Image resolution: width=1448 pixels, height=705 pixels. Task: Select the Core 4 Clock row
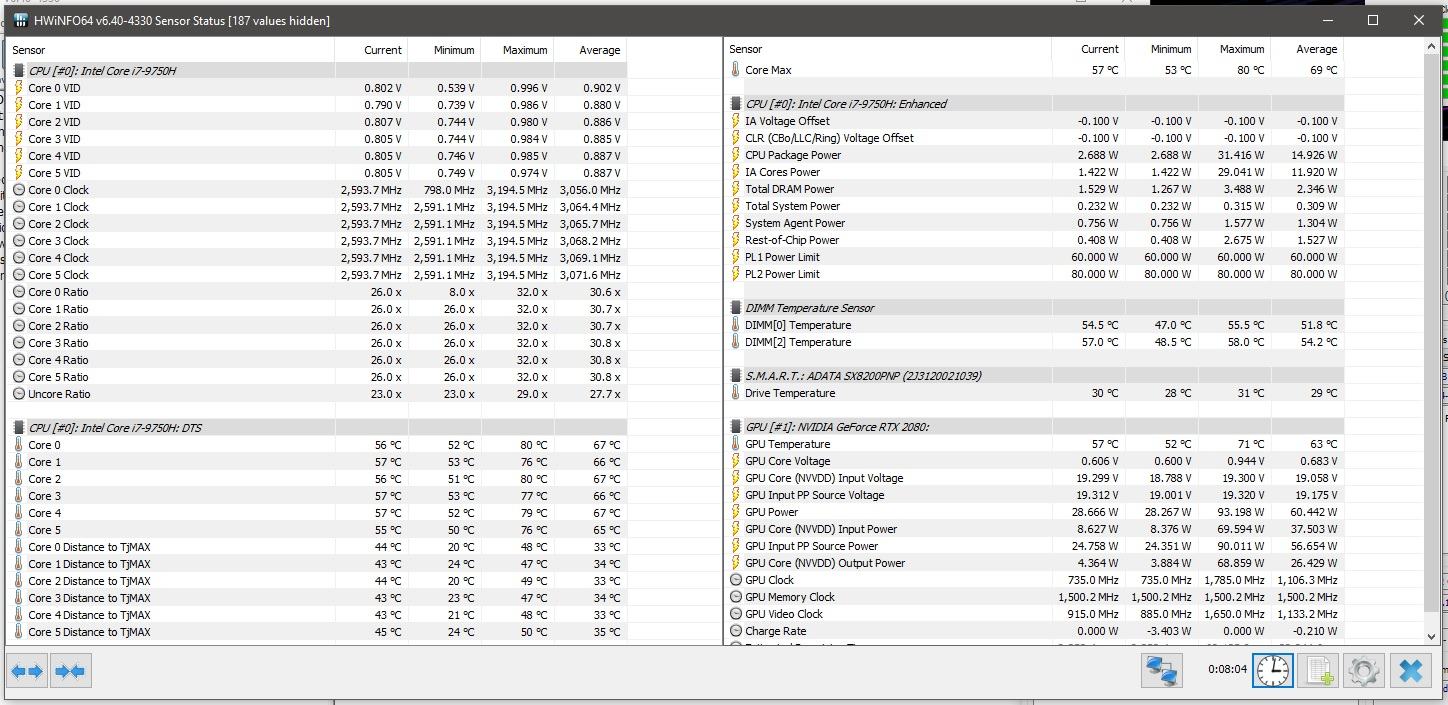point(318,258)
